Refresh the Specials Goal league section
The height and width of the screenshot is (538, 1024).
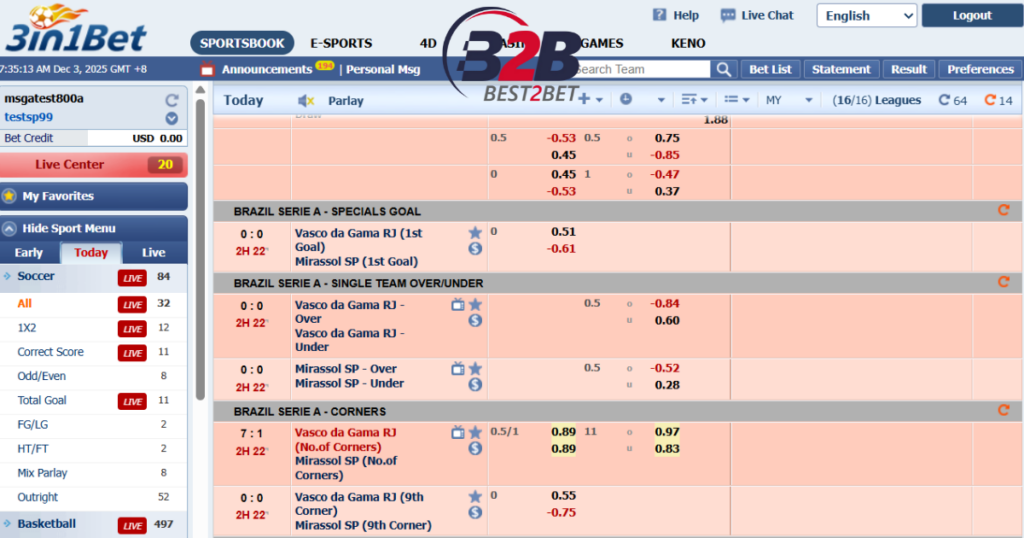[1004, 210]
